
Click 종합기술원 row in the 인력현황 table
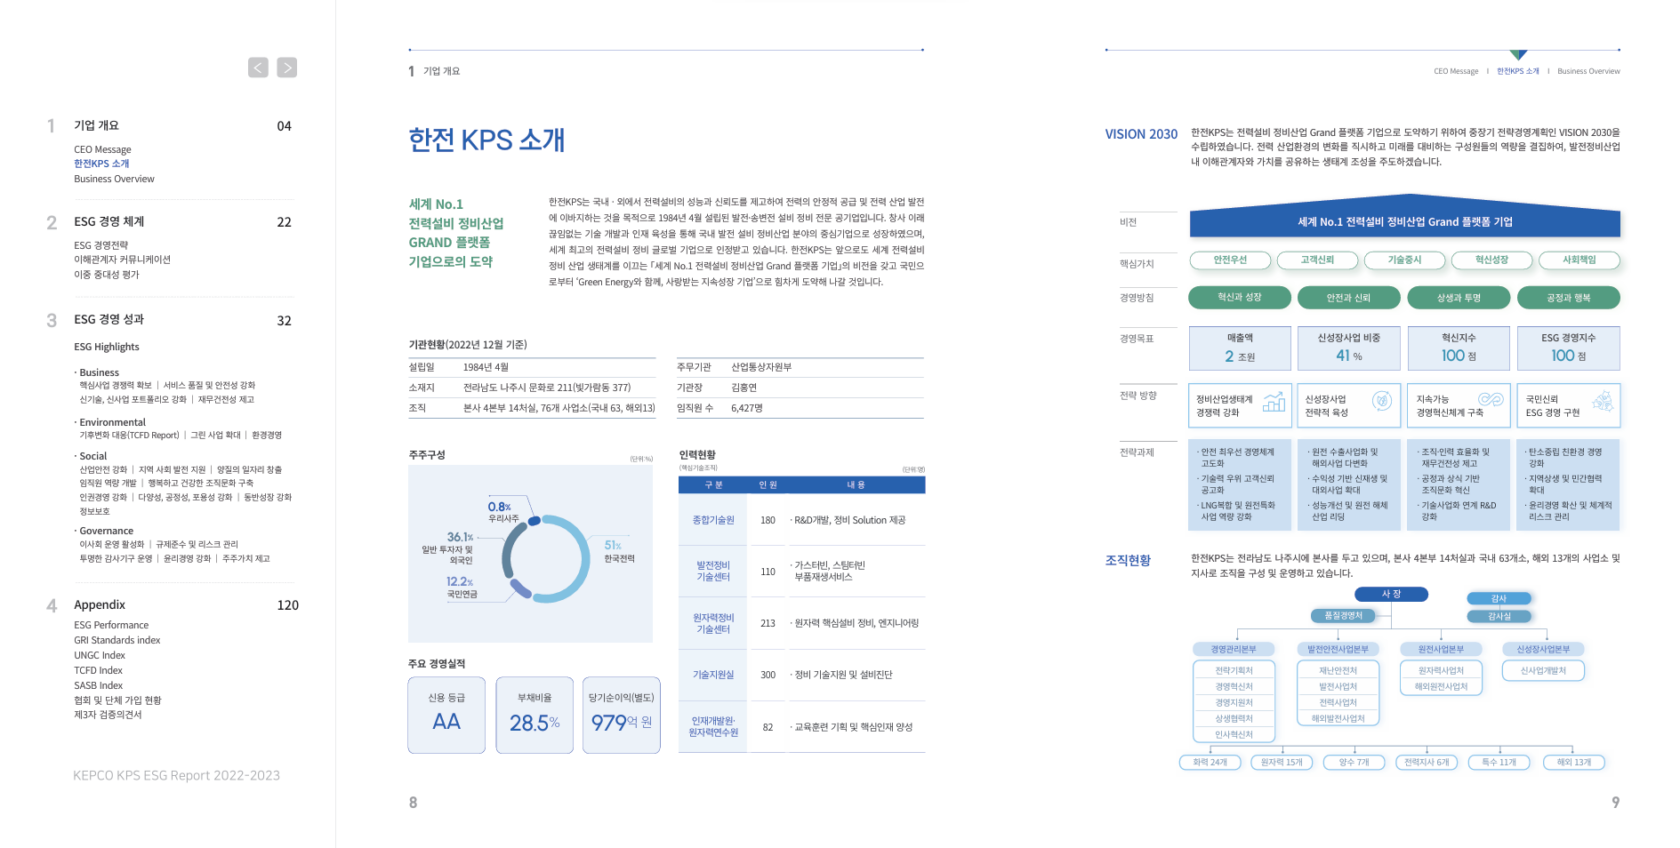802,520
